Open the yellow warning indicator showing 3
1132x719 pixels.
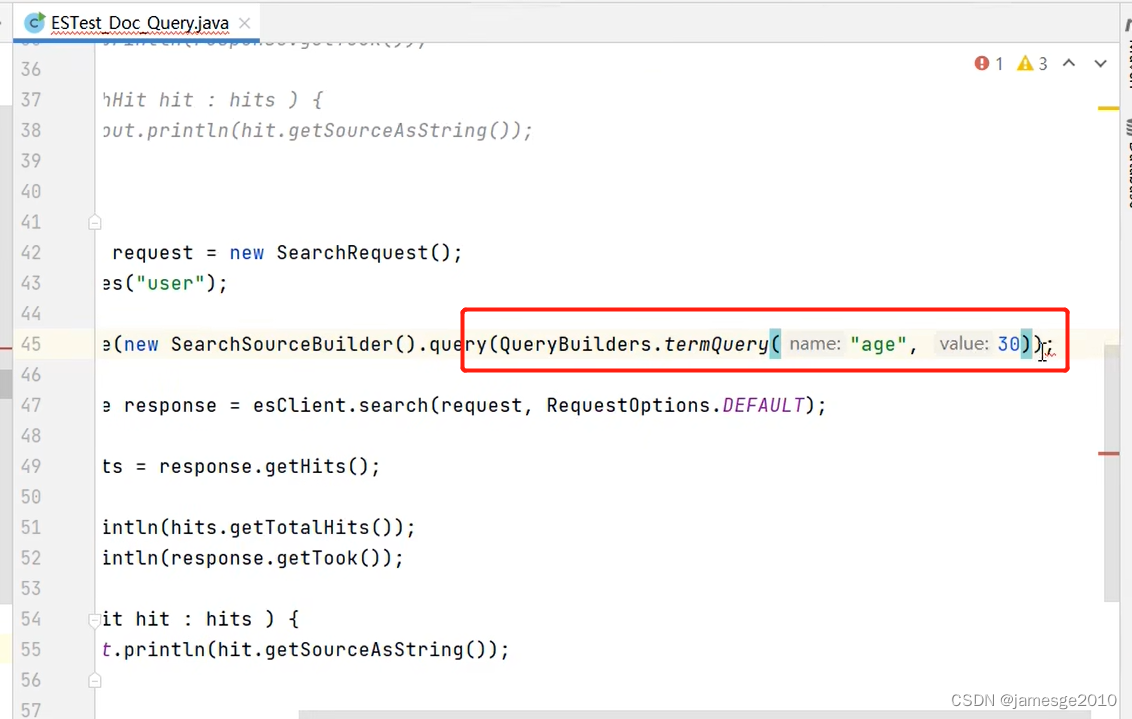(x=1032, y=64)
